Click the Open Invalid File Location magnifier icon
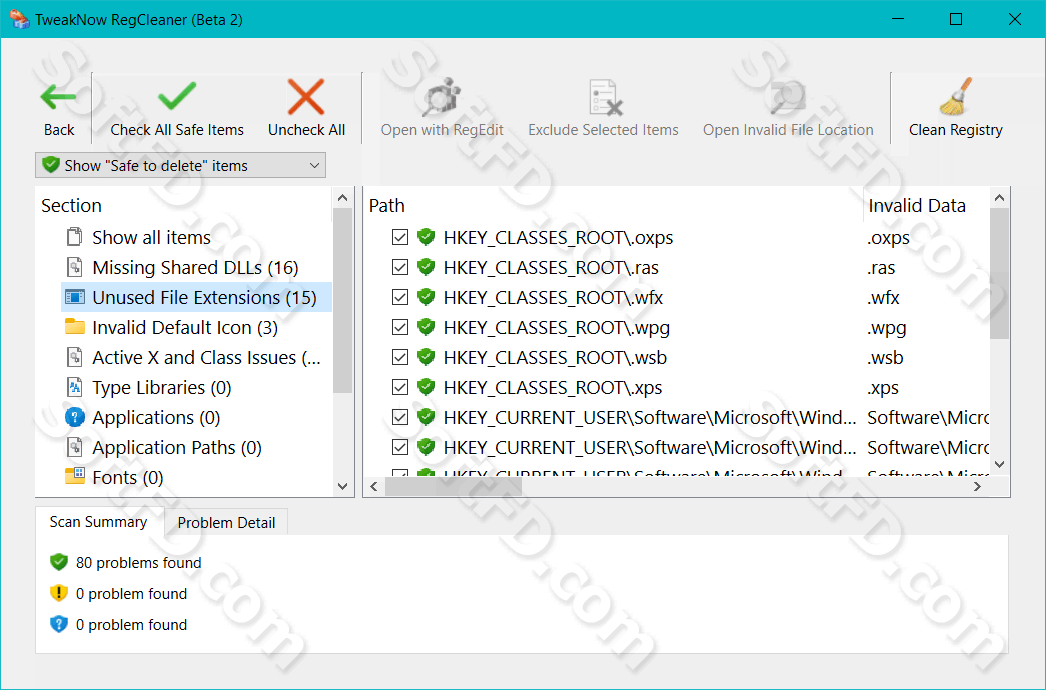The height and width of the screenshot is (690, 1046). pyautogui.click(x=787, y=97)
